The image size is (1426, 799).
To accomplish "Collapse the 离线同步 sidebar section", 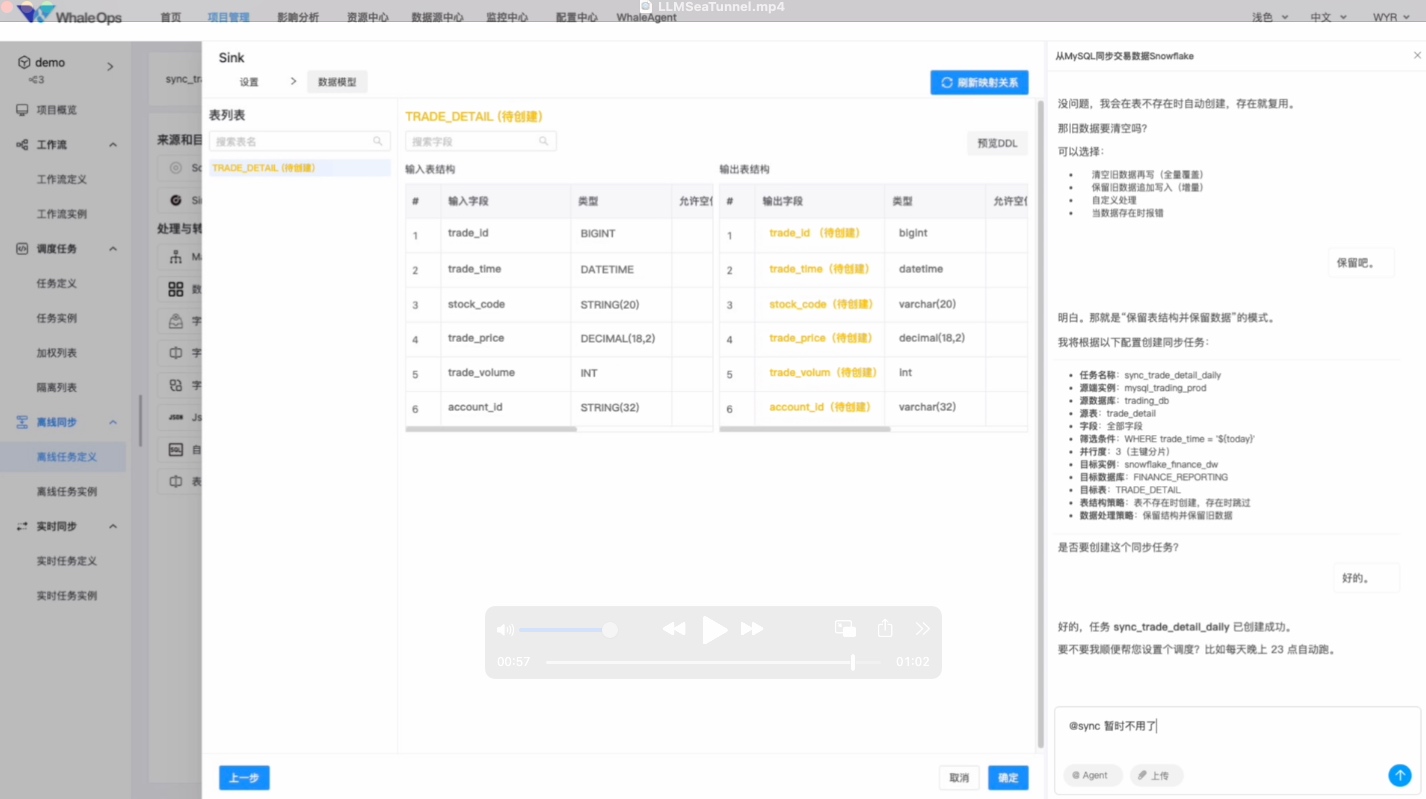I will coord(113,422).
